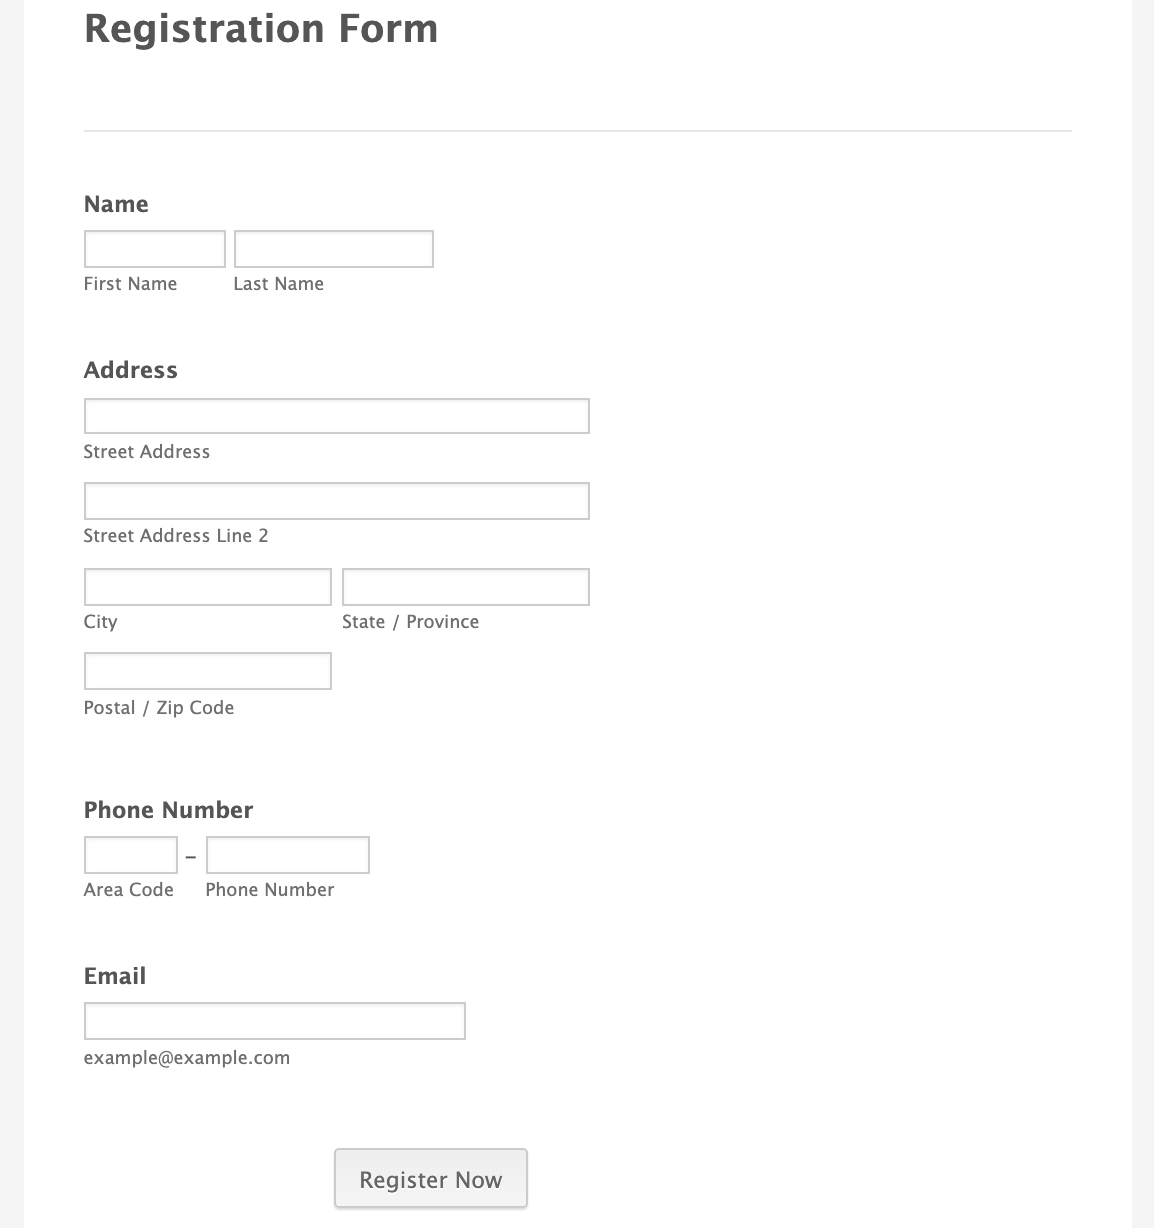
Task: Click the Last Name input field
Action: click(333, 248)
